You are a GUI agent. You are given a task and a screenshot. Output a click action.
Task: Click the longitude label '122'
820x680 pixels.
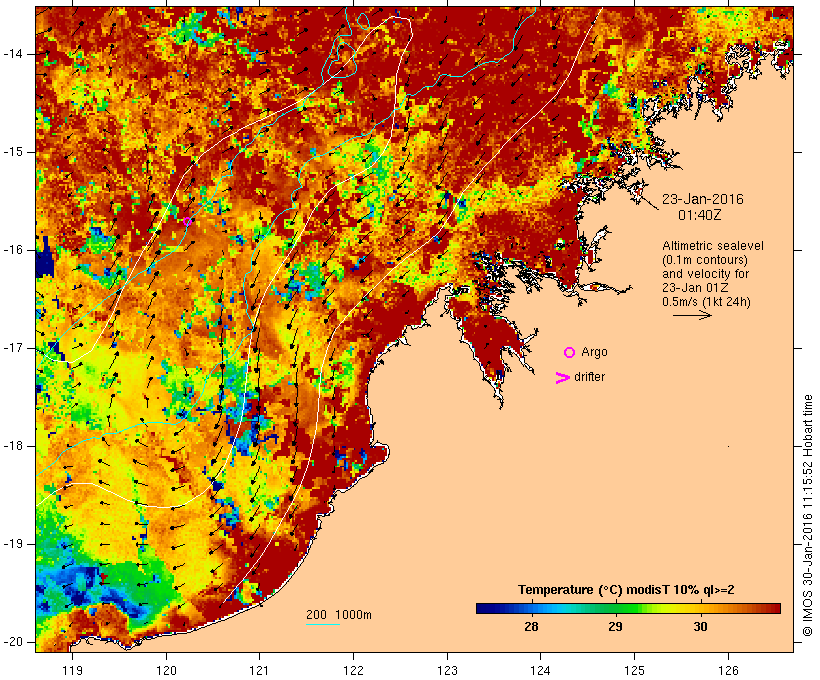(x=354, y=671)
